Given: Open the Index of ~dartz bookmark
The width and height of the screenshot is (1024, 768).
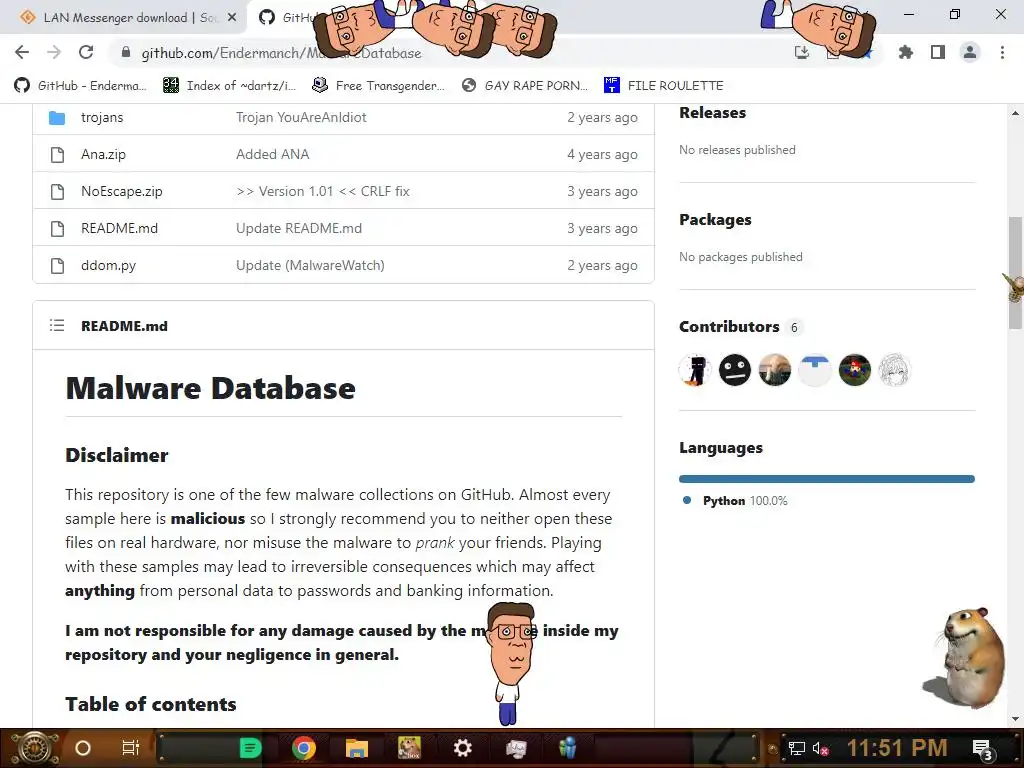Looking at the screenshot, I should (x=229, y=86).
